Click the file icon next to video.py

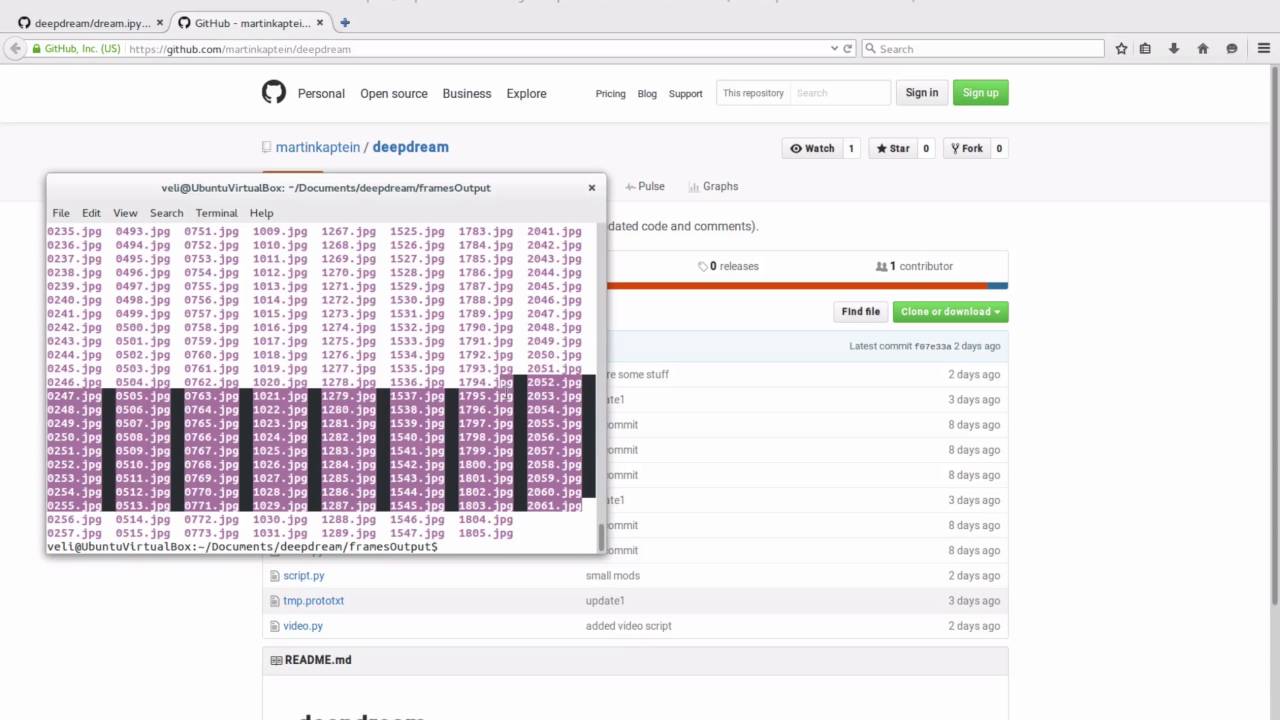(274, 625)
